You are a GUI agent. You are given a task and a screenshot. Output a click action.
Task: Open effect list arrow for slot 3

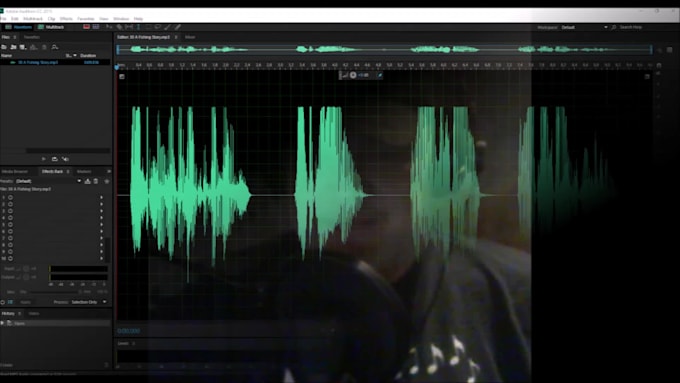pyautogui.click(x=102, y=211)
